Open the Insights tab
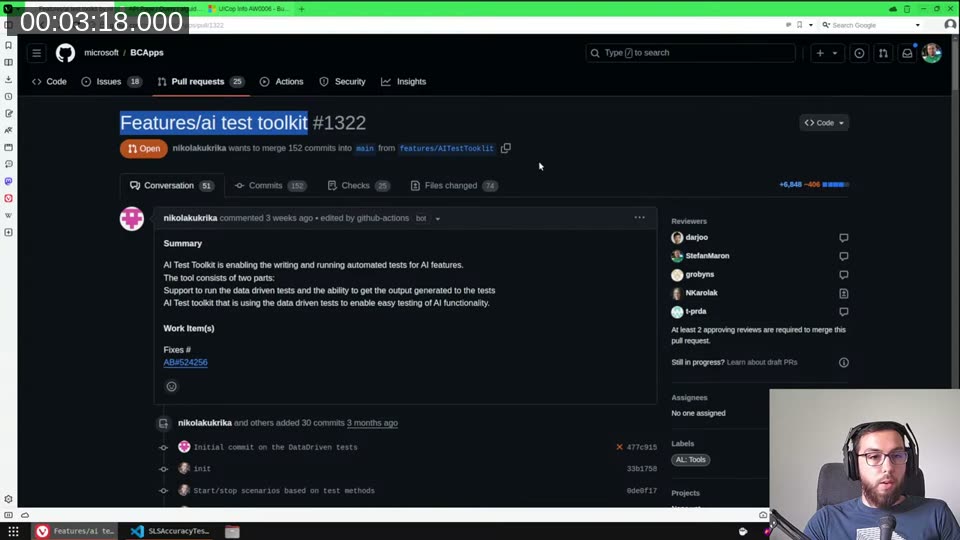This screenshot has width=960, height=540. click(x=403, y=81)
